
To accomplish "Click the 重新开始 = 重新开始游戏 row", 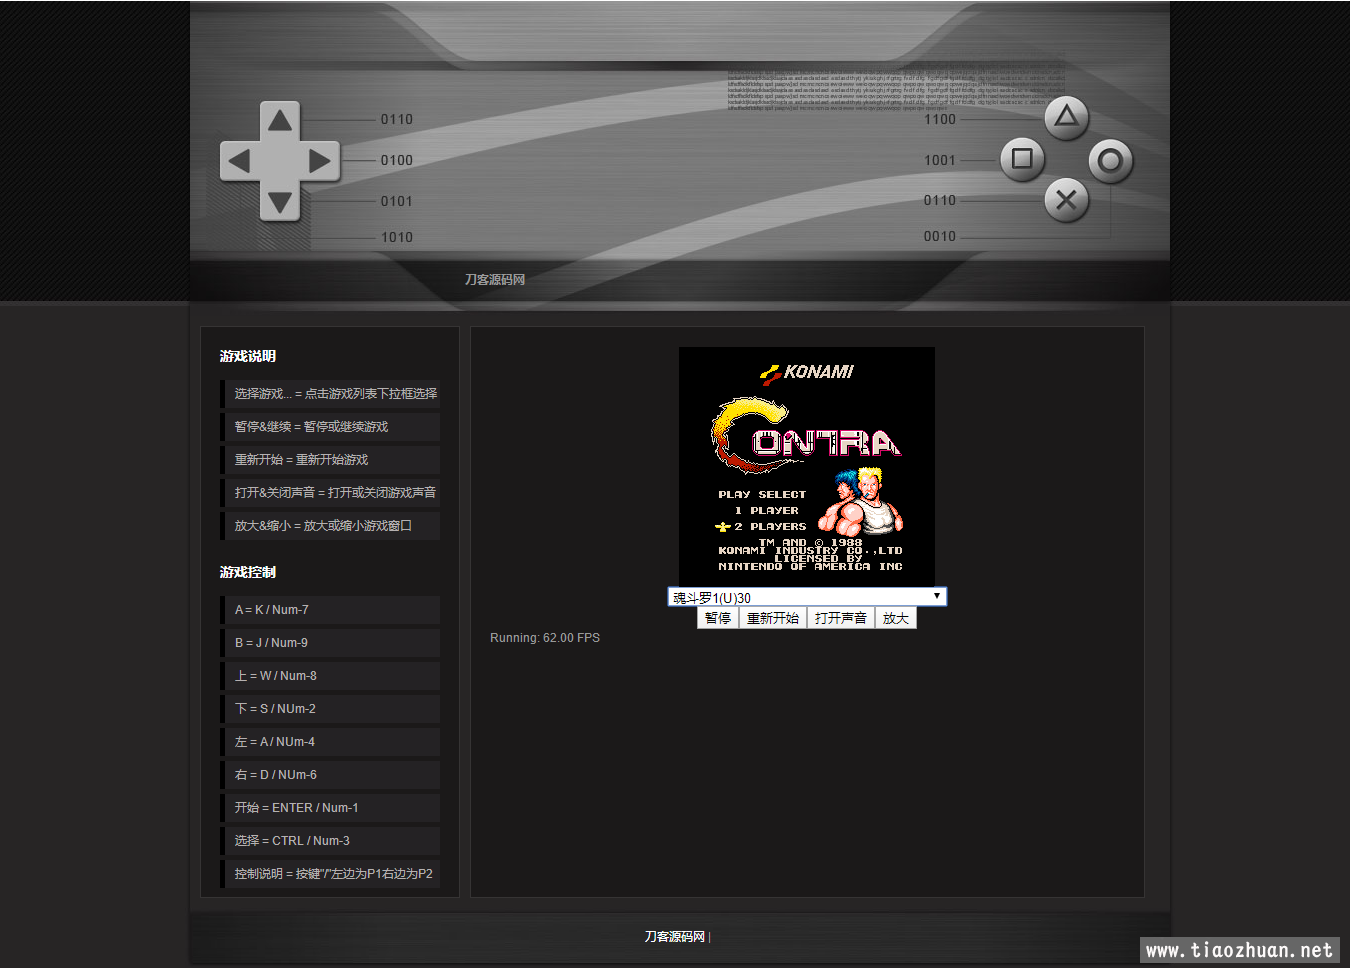I will (x=330, y=460).
